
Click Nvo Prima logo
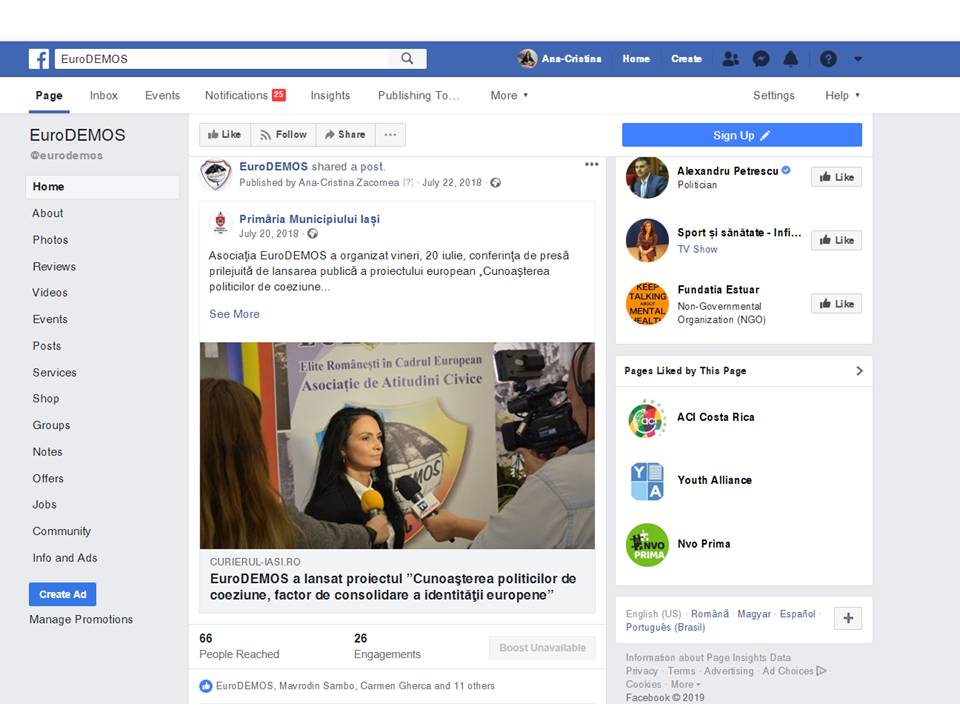click(648, 545)
